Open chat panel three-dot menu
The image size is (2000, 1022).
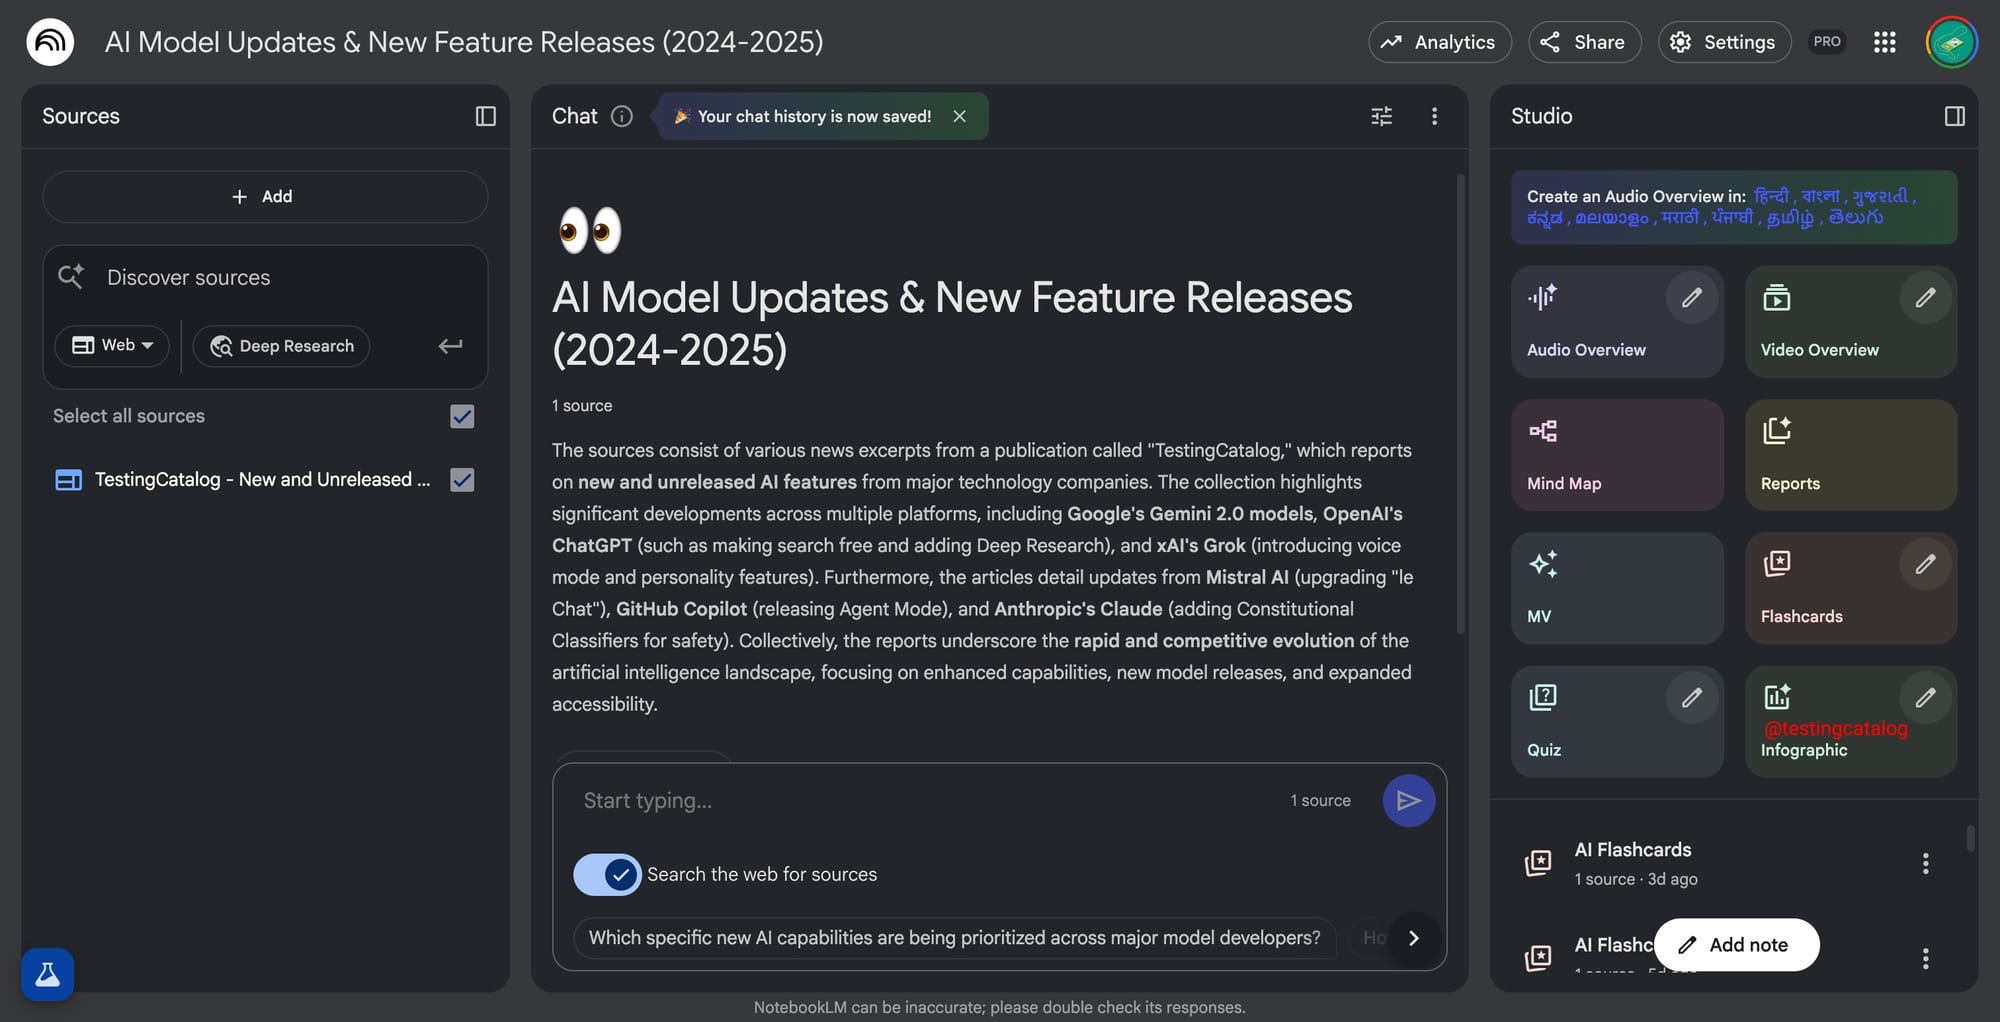[1434, 116]
